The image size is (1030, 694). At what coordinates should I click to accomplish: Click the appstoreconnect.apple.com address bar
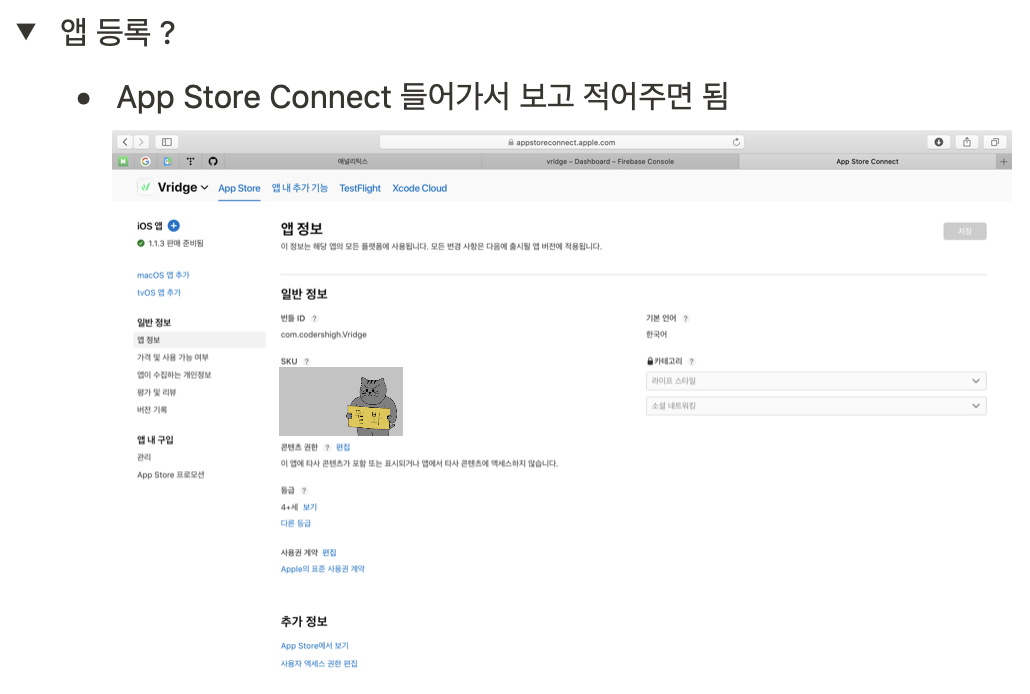(x=562, y=142)
